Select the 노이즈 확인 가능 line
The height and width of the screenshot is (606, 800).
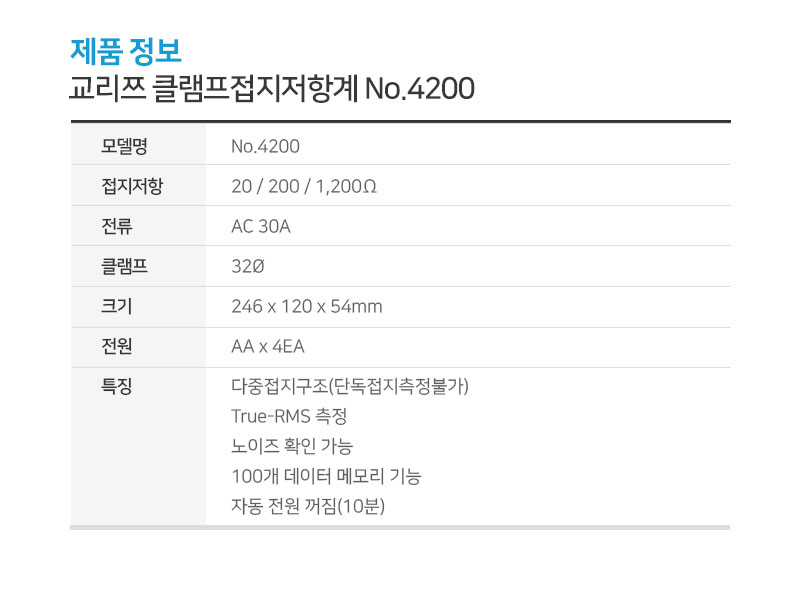(x=292, y=446)
